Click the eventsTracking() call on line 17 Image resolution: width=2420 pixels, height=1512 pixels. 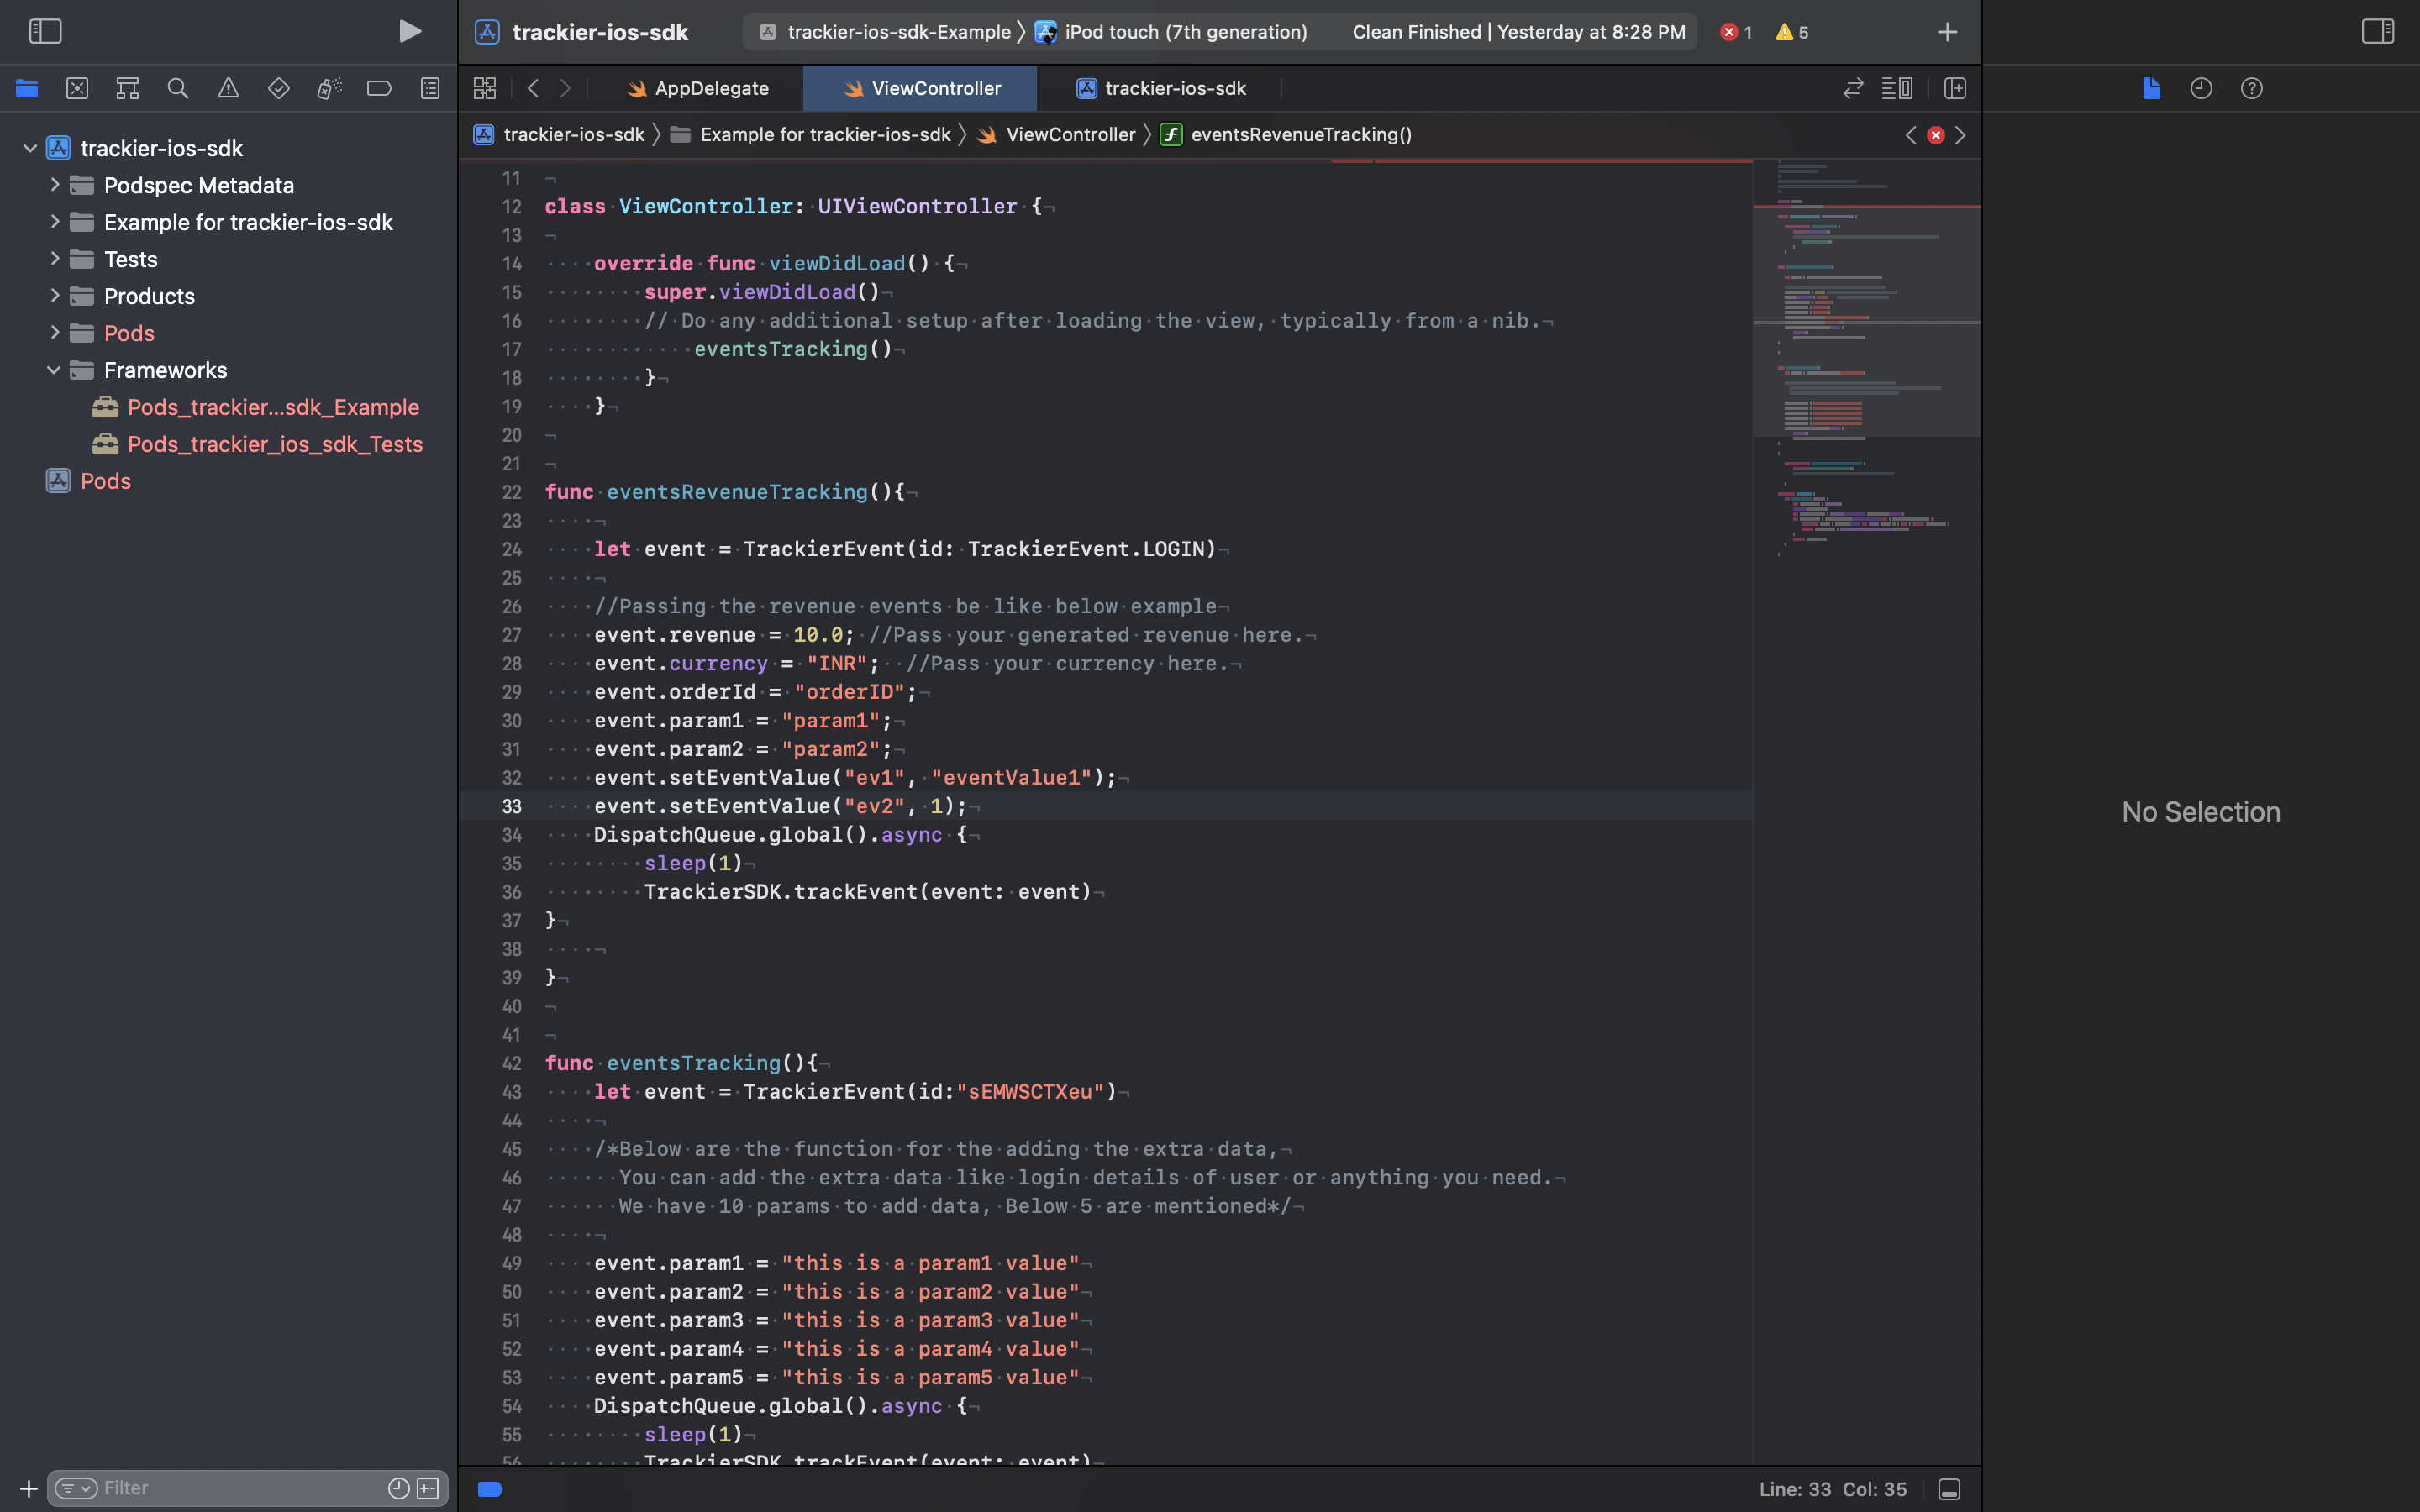point(793,349)
